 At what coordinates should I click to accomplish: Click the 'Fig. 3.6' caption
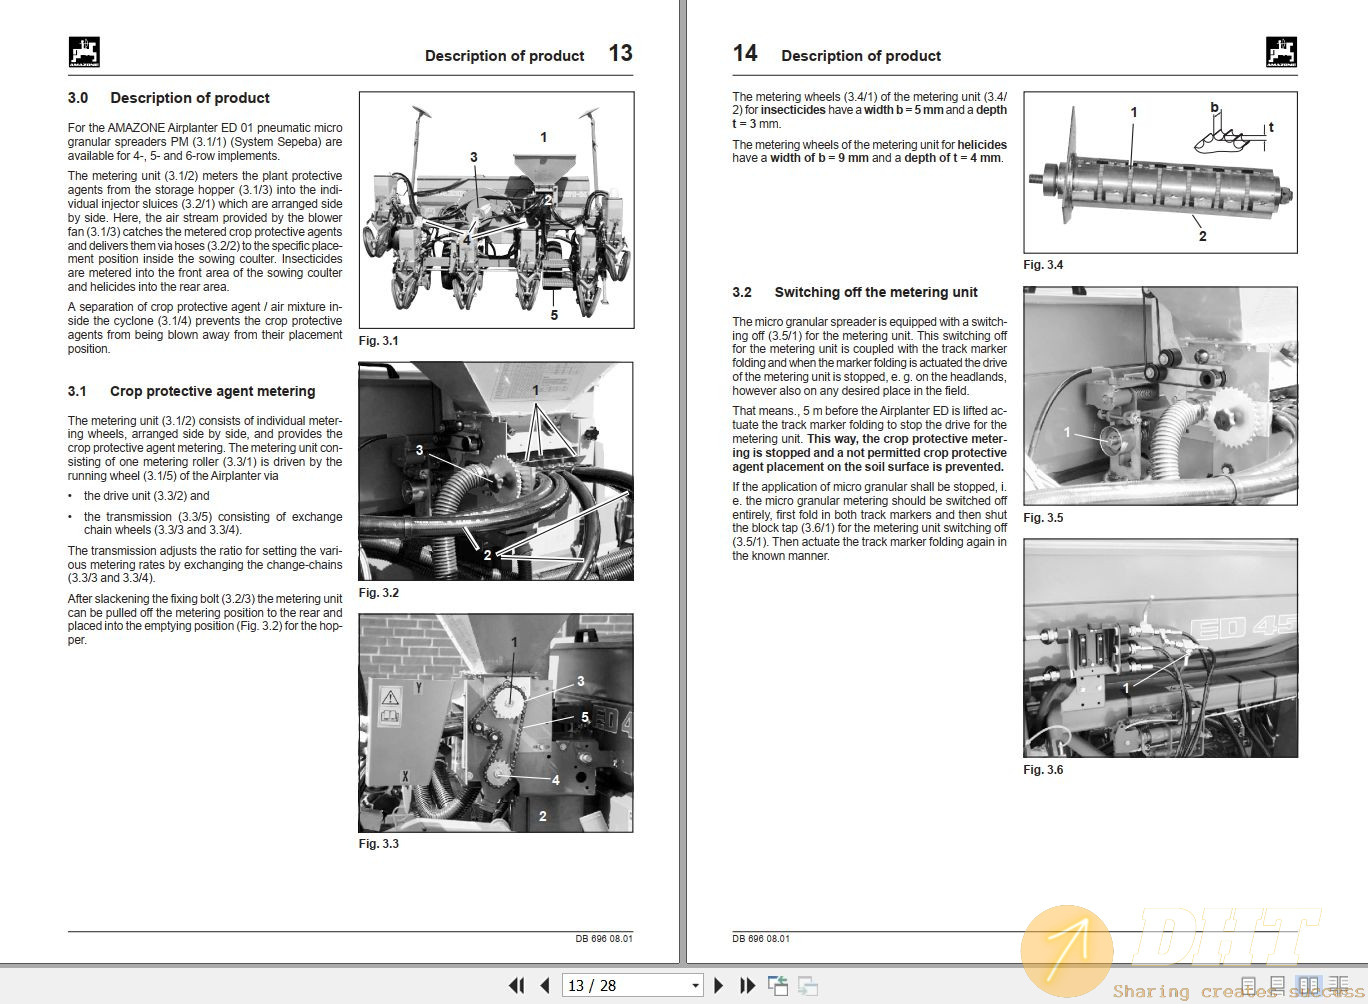coord(1043,770)
